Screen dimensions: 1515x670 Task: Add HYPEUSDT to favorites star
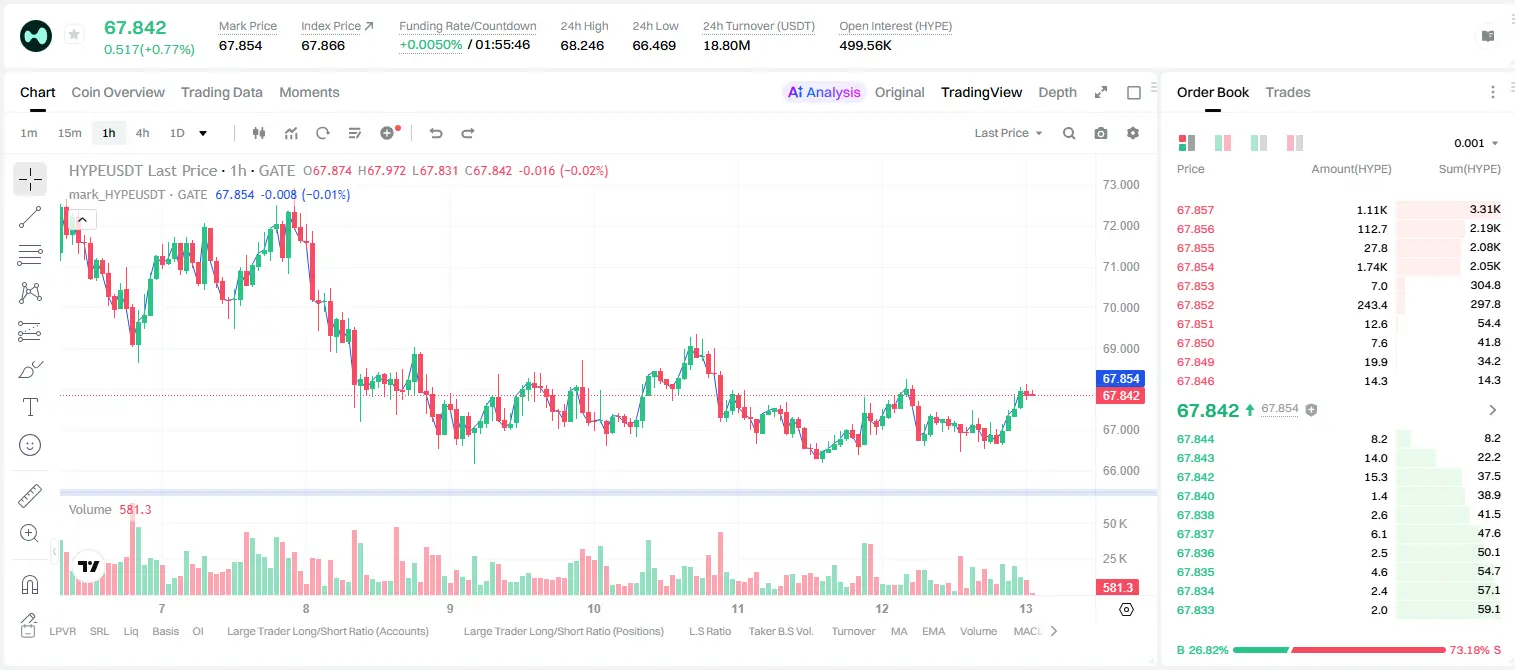[74, 35]
